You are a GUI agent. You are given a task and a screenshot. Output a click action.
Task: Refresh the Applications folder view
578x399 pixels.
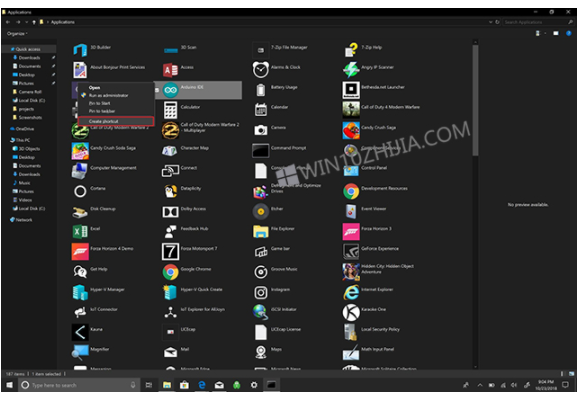[x=497, y=22]
